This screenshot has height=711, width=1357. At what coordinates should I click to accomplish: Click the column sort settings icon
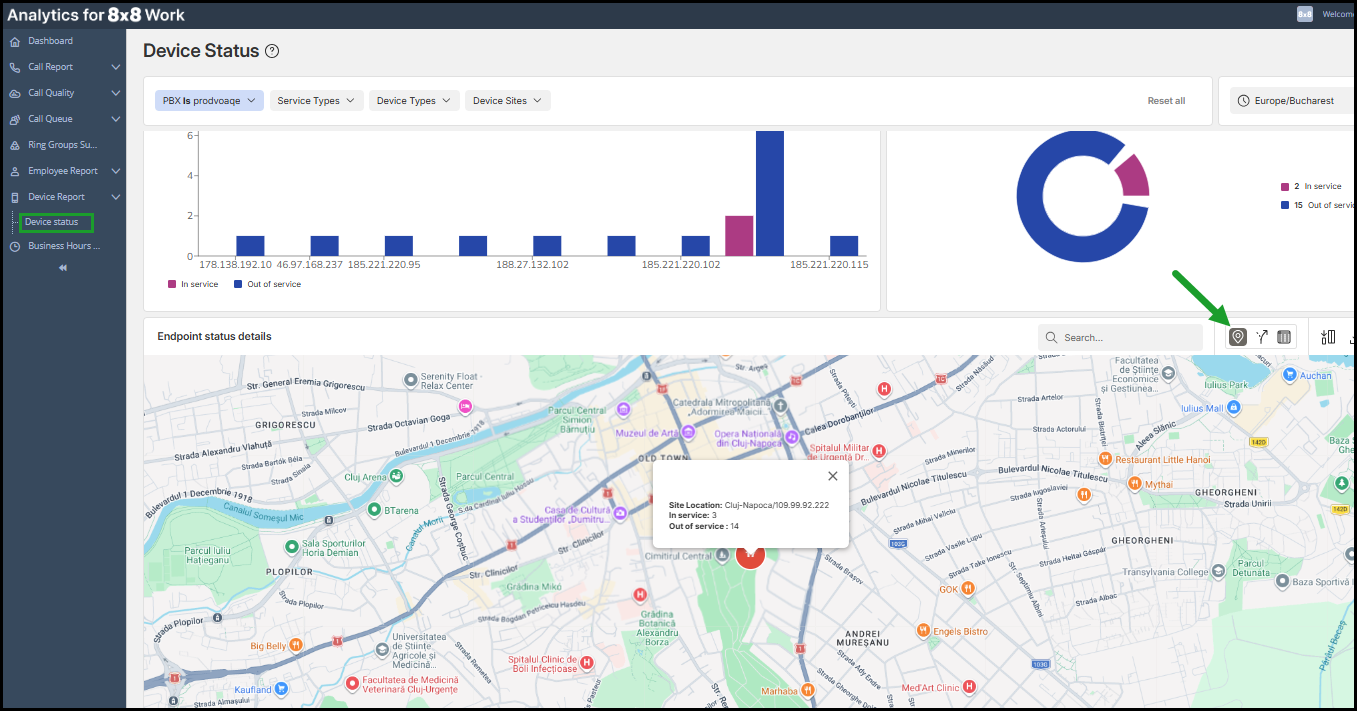point(1328,337)
